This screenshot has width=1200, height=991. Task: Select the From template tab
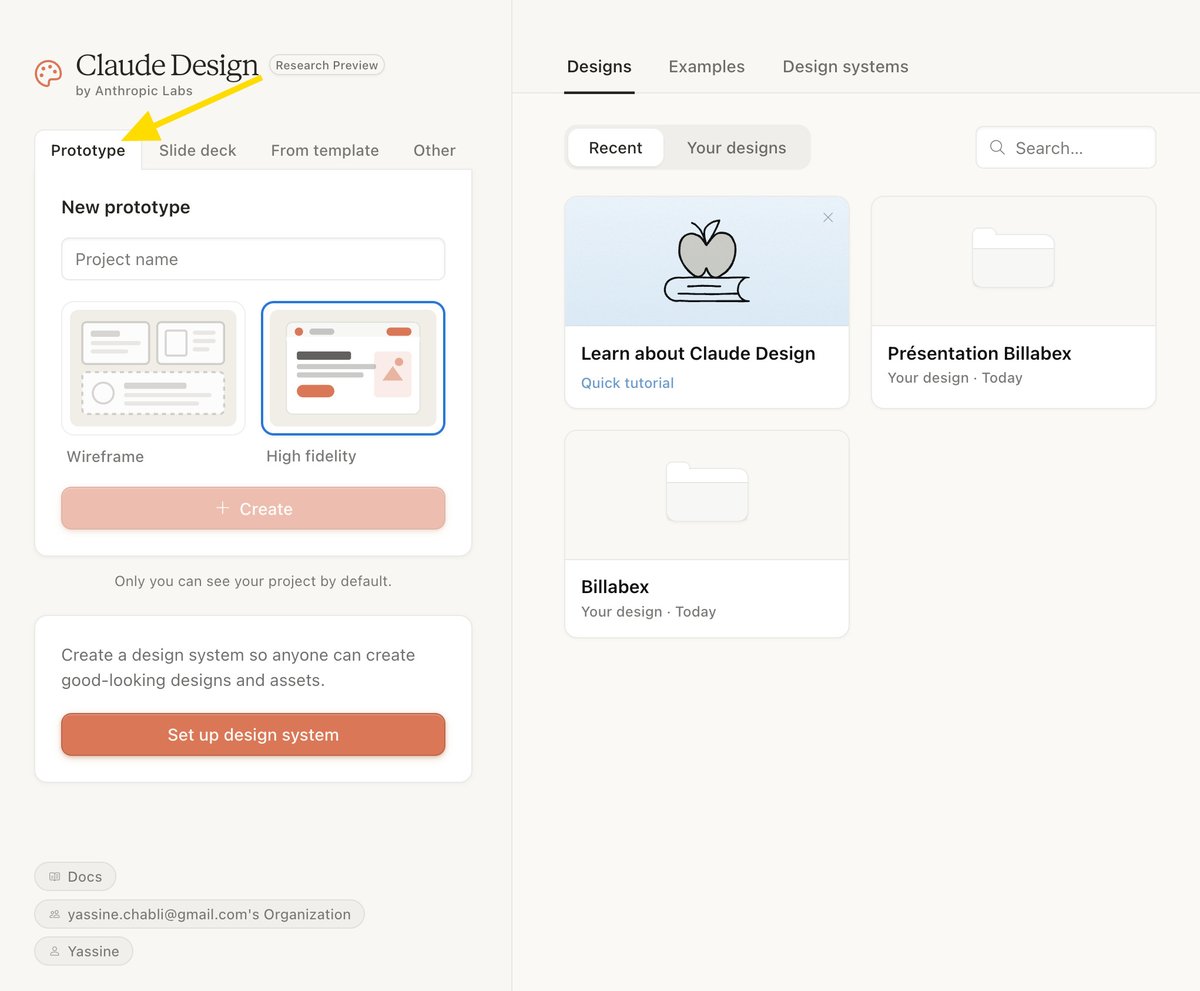pos(325,150)
